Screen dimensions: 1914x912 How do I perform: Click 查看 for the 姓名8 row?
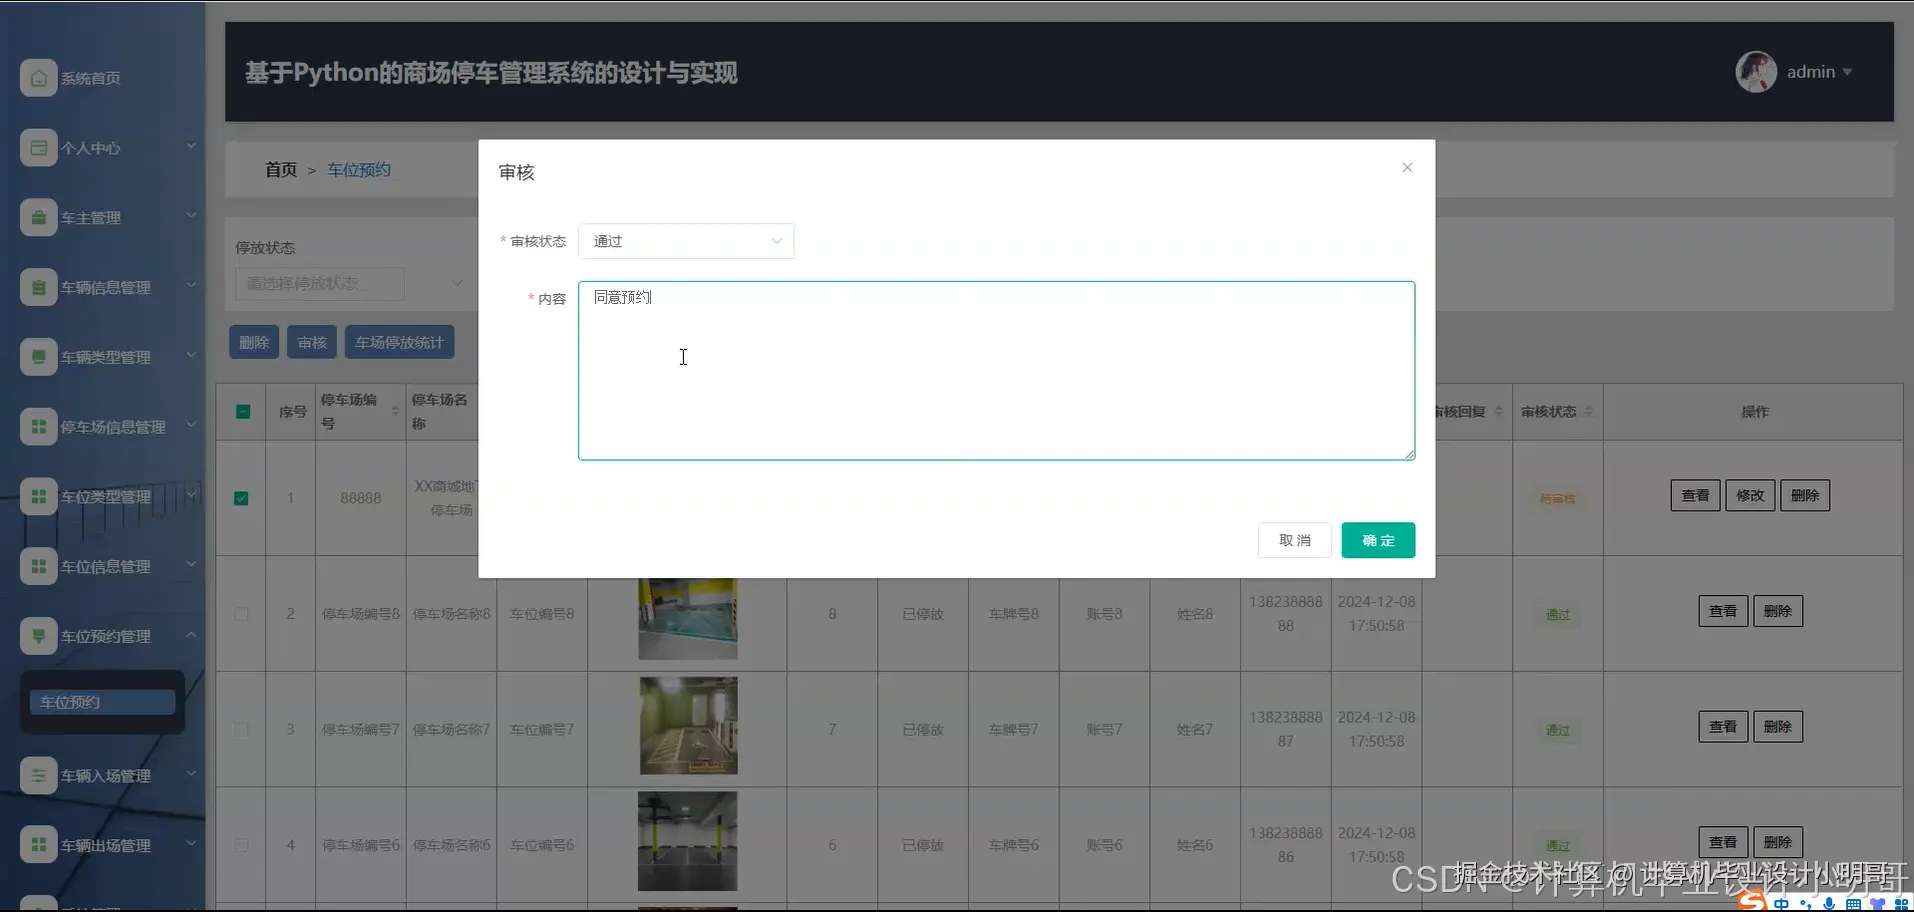pyautogui.click(x=1723, y=611)
